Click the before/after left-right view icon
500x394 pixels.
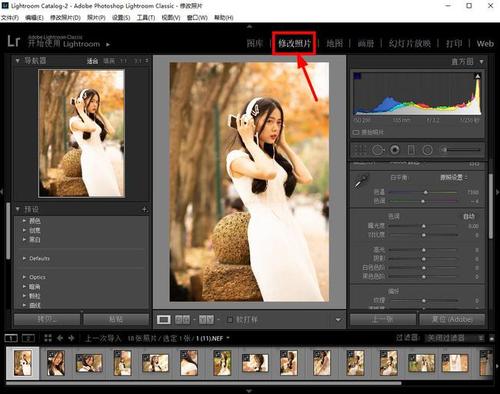point(182,320)
